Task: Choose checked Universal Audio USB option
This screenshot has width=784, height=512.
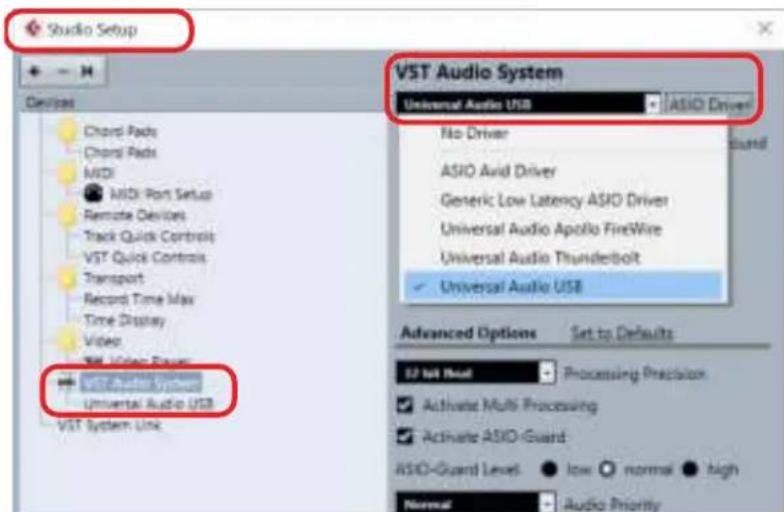Action: (x=564, y=286)
